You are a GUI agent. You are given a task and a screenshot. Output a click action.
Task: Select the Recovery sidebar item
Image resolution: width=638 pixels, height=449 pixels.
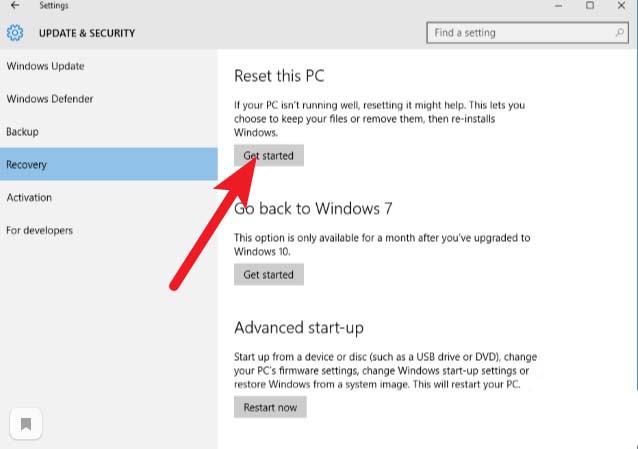pyautogui.click(x=27, y=165)
